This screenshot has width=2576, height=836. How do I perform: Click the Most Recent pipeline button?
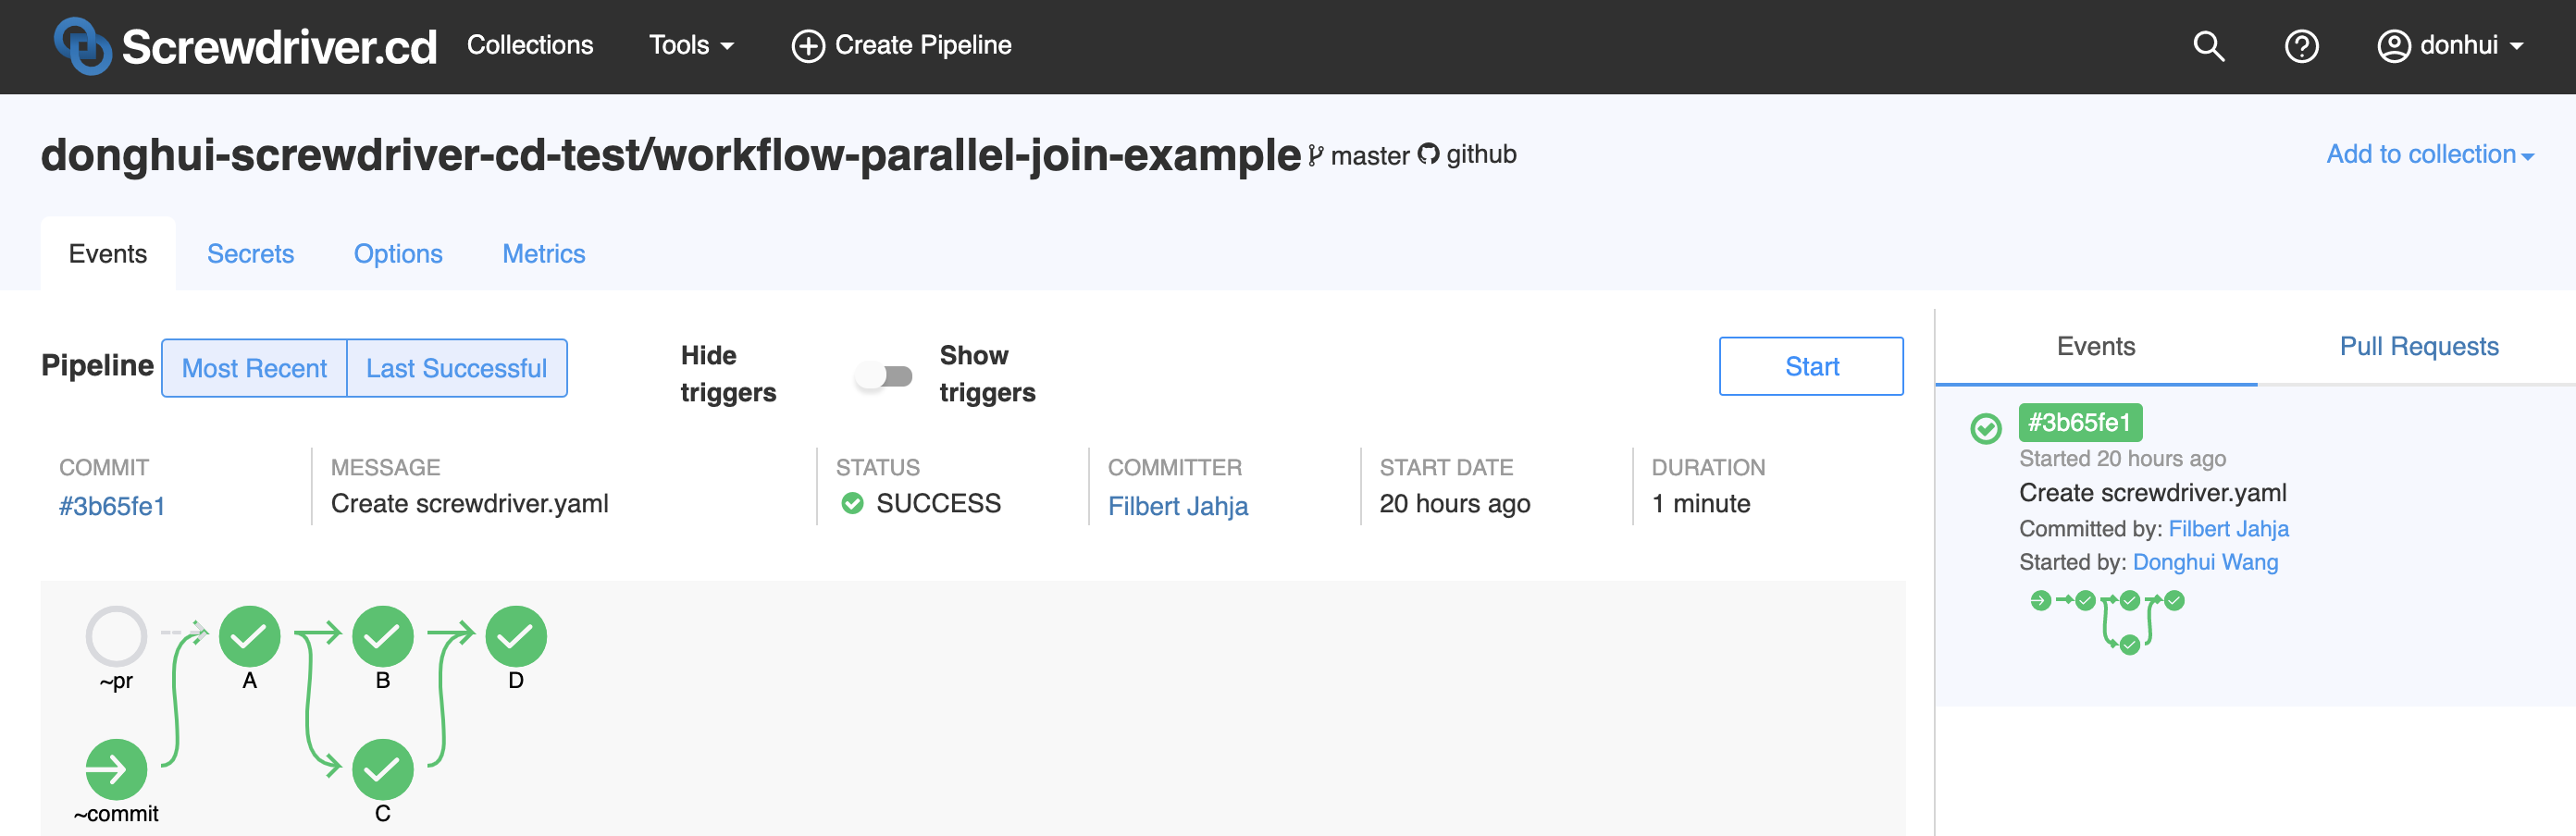(x=254, y=368)
